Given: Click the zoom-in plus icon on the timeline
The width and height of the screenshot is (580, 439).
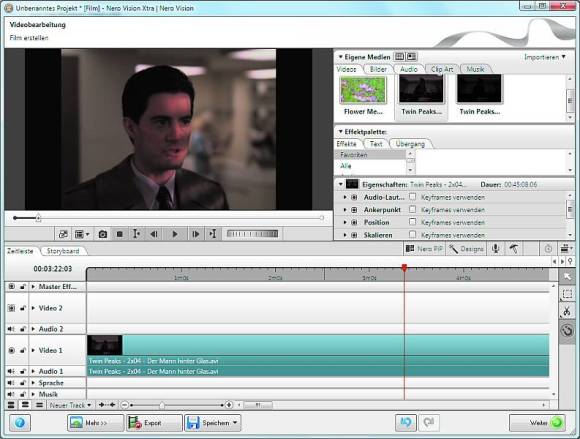Looking at the screenshot, I should [x=229, y=405].
